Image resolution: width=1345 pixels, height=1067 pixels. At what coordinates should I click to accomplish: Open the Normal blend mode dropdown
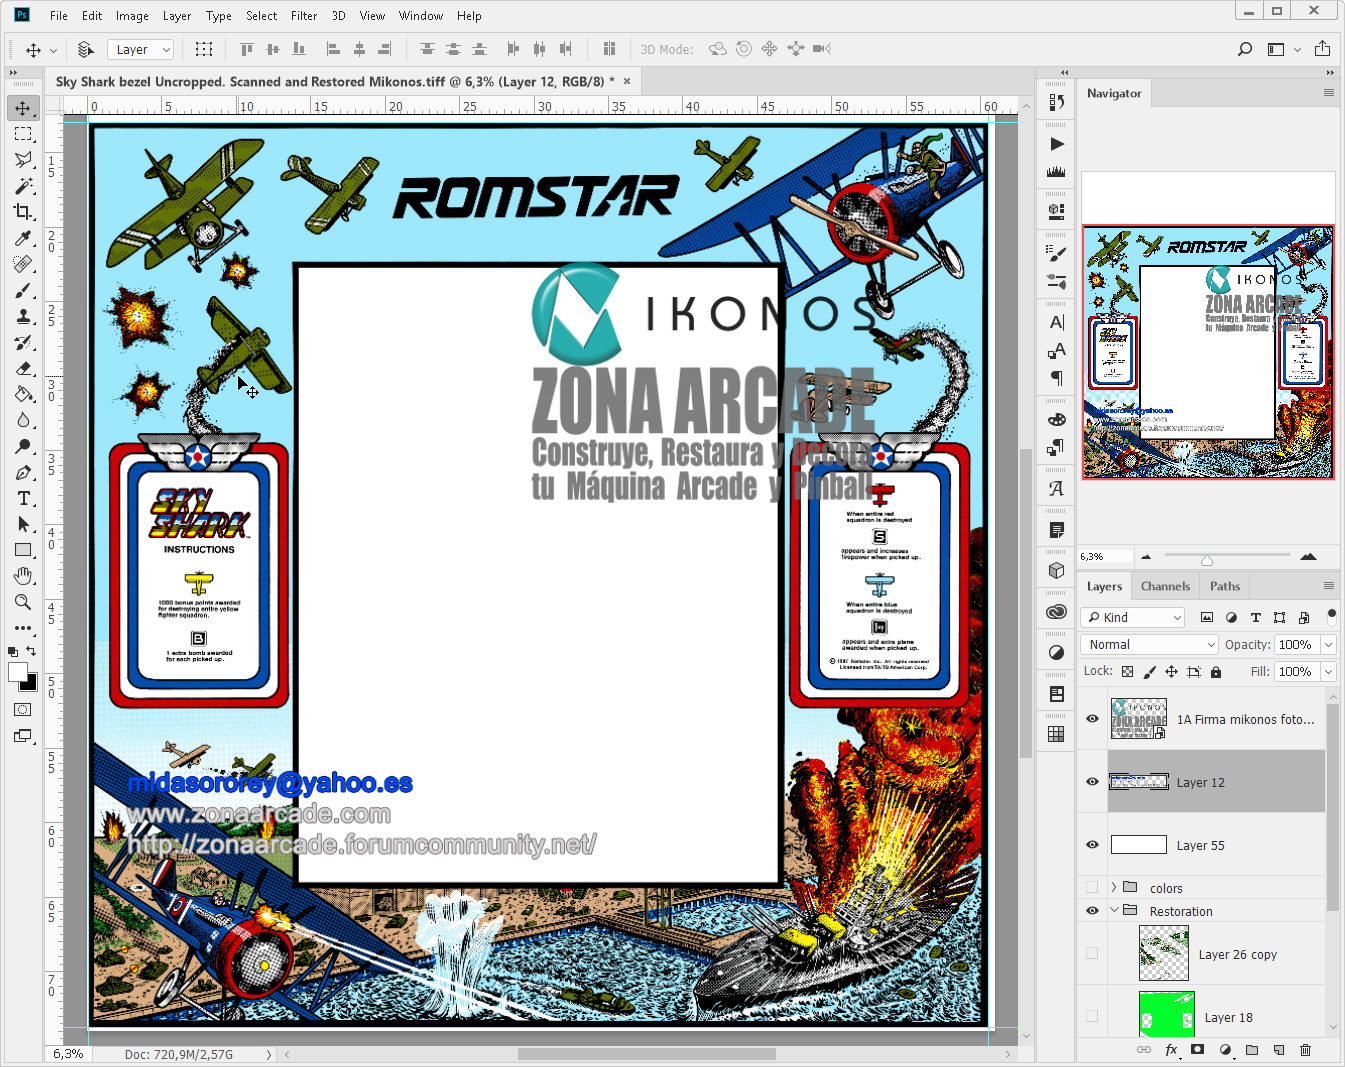click(1150, 645)
